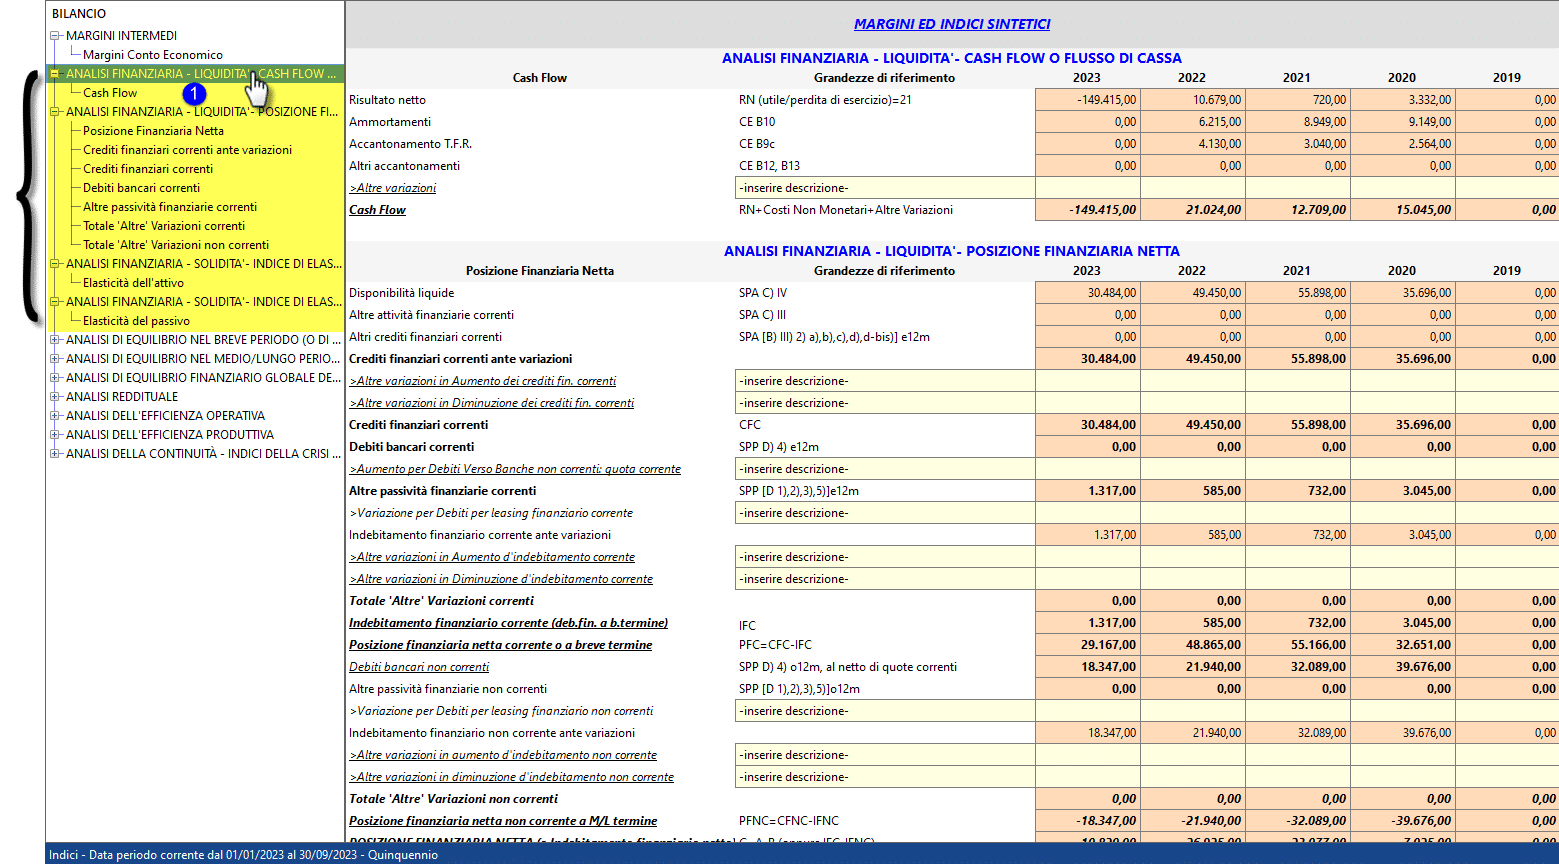
Task: Click the status bar period text Indici - Data periodo corrente
Action: point(243,855)
